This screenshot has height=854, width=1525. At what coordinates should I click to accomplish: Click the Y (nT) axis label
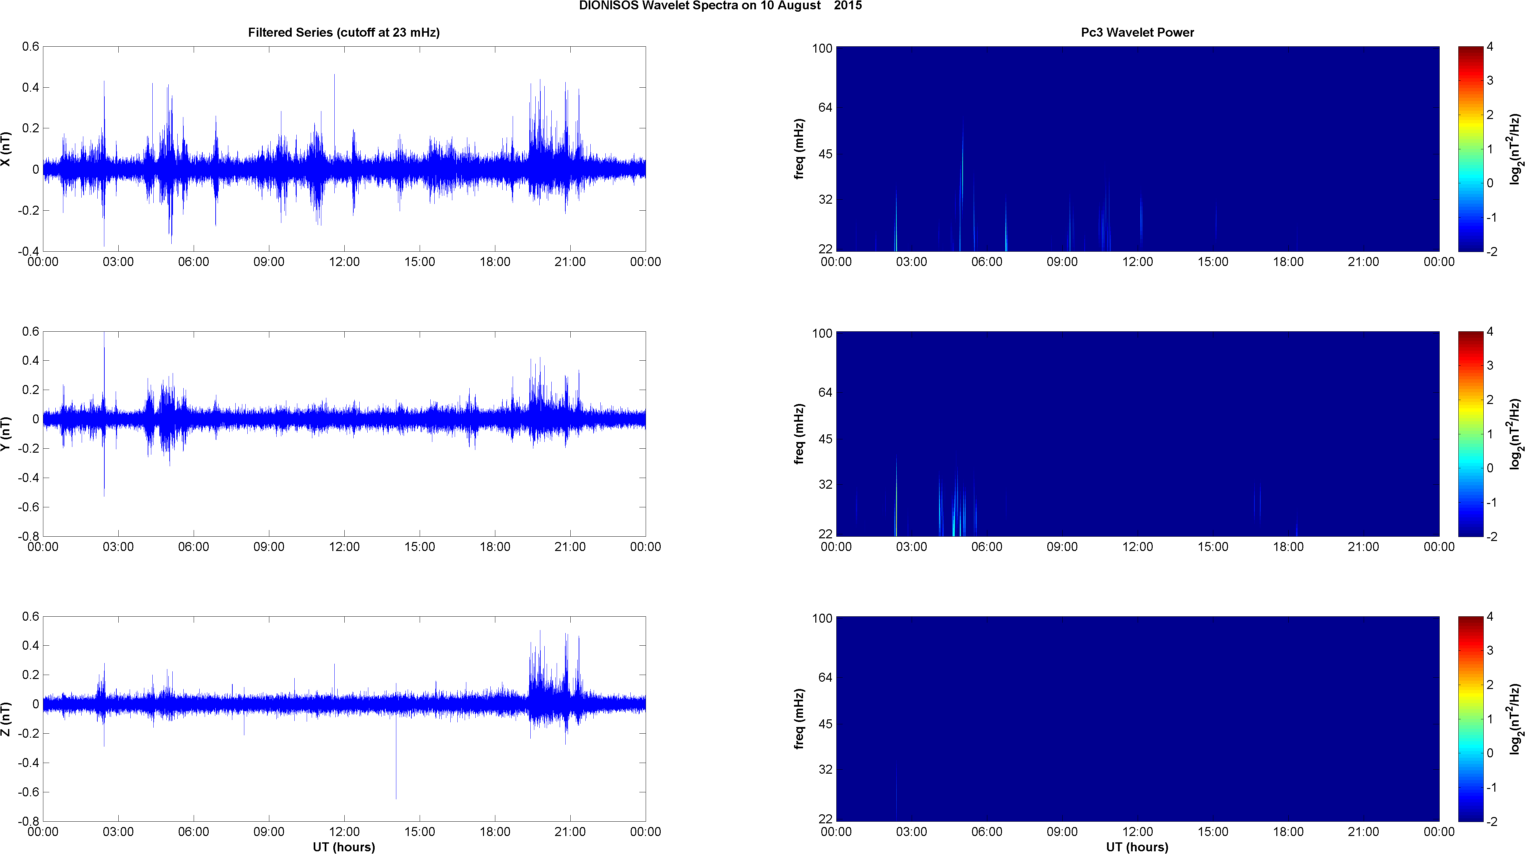7,434
